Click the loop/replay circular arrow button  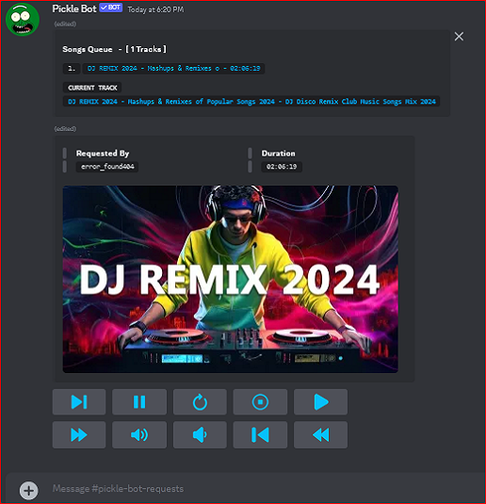point(200,402)
